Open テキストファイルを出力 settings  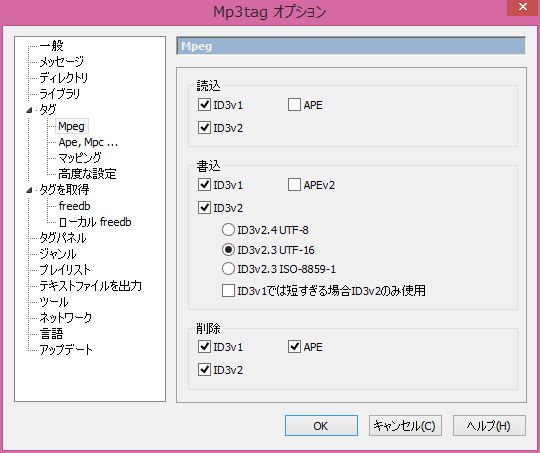[x=91, y=286]
